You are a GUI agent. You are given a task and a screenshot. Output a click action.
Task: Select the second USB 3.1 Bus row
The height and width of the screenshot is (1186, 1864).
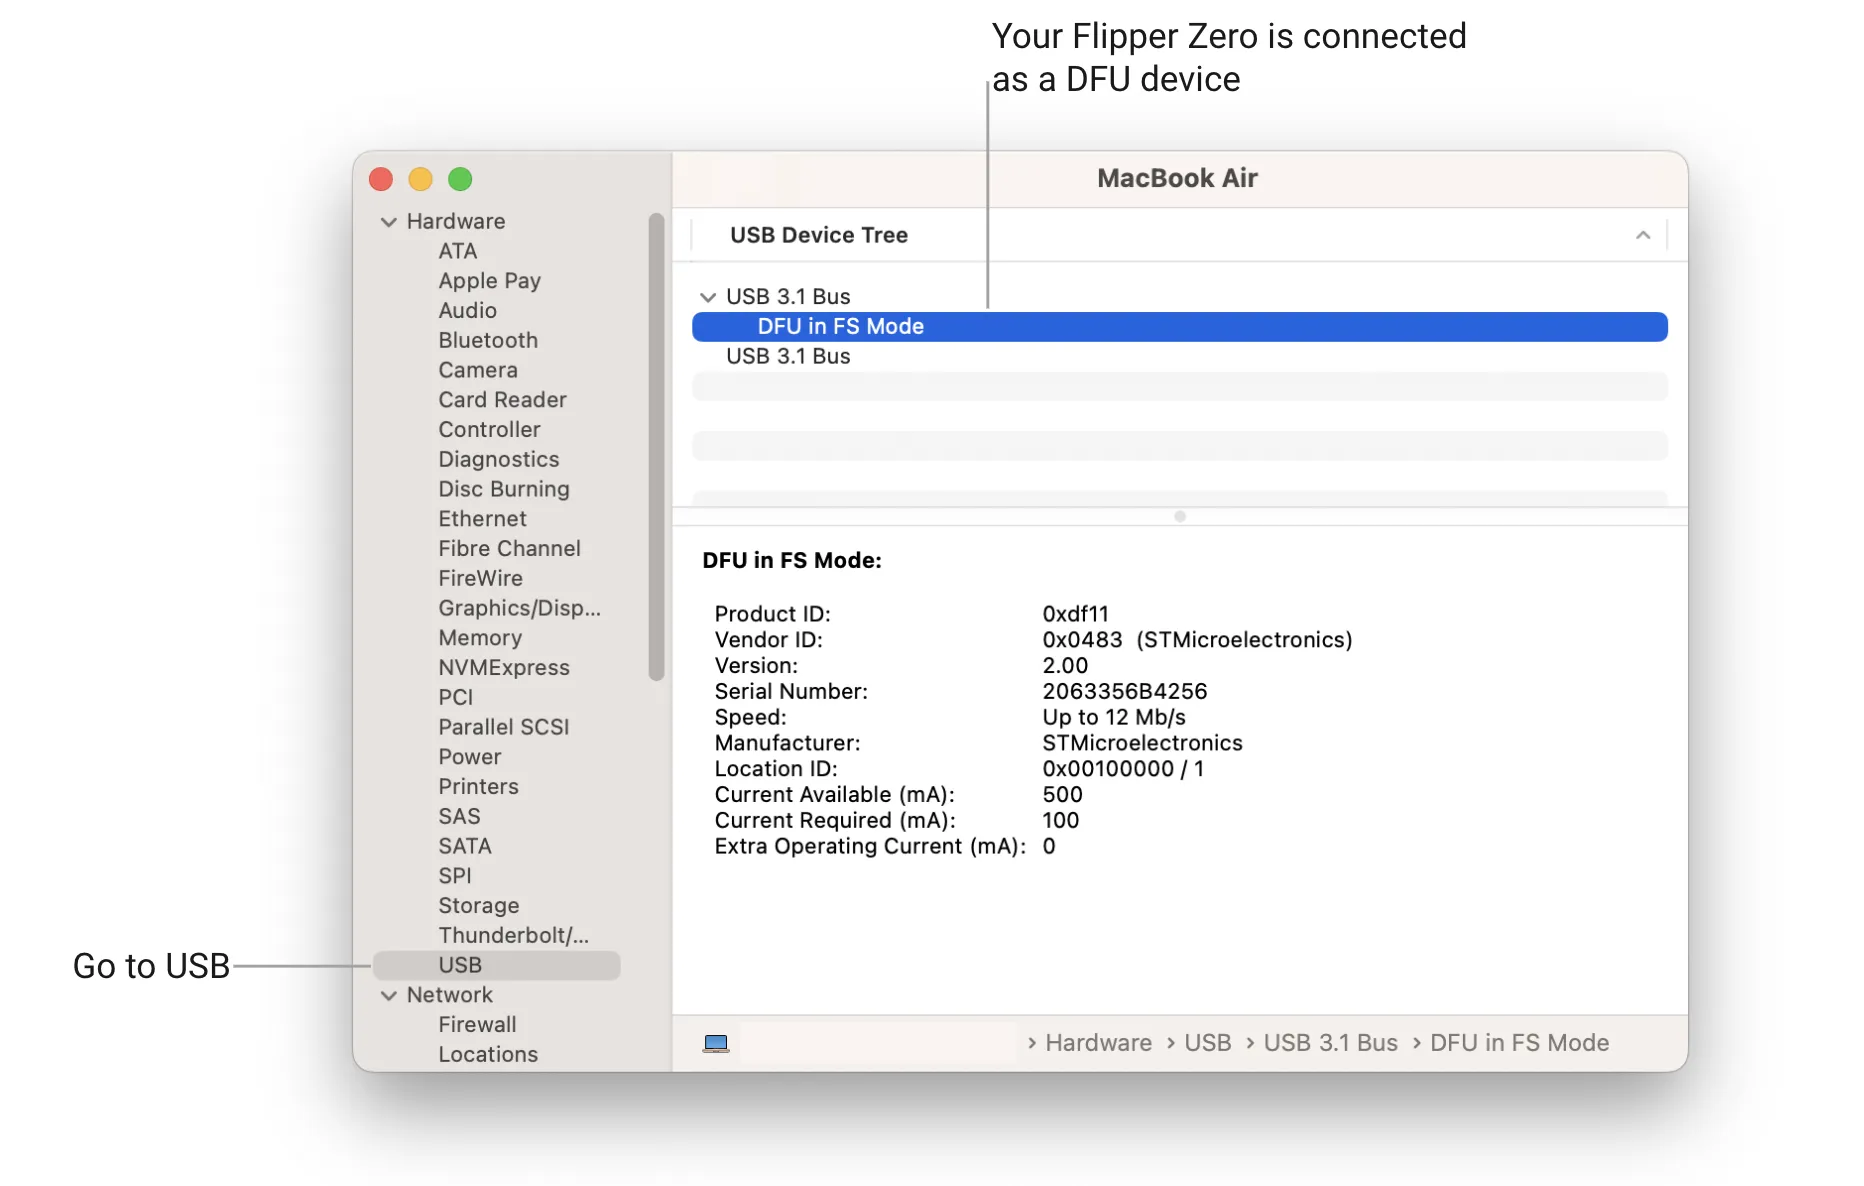point(1180,357)
